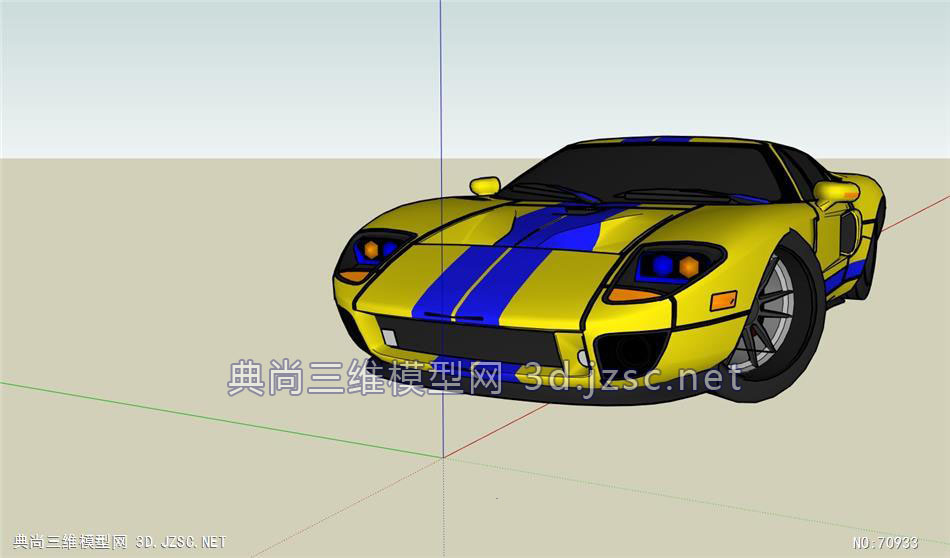This screenshot has height=558, width=950.
Task: Click the headlight cluster beside the front wheel
Action: click(x=666, y=271)
